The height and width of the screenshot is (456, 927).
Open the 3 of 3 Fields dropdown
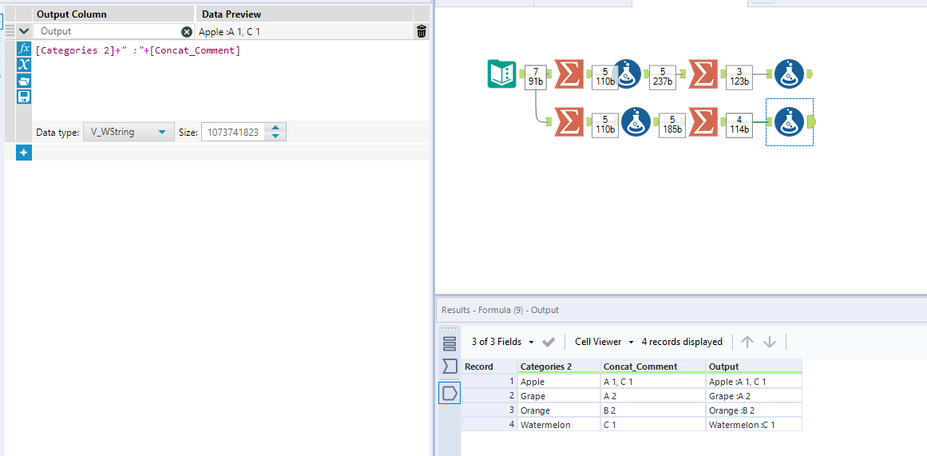tap(503, 342)
